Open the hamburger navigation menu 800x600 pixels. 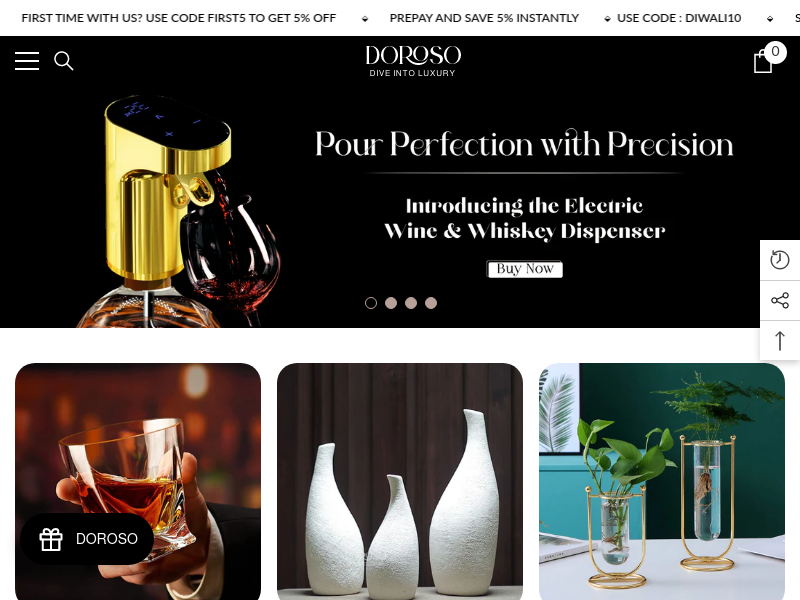[27, 61]
